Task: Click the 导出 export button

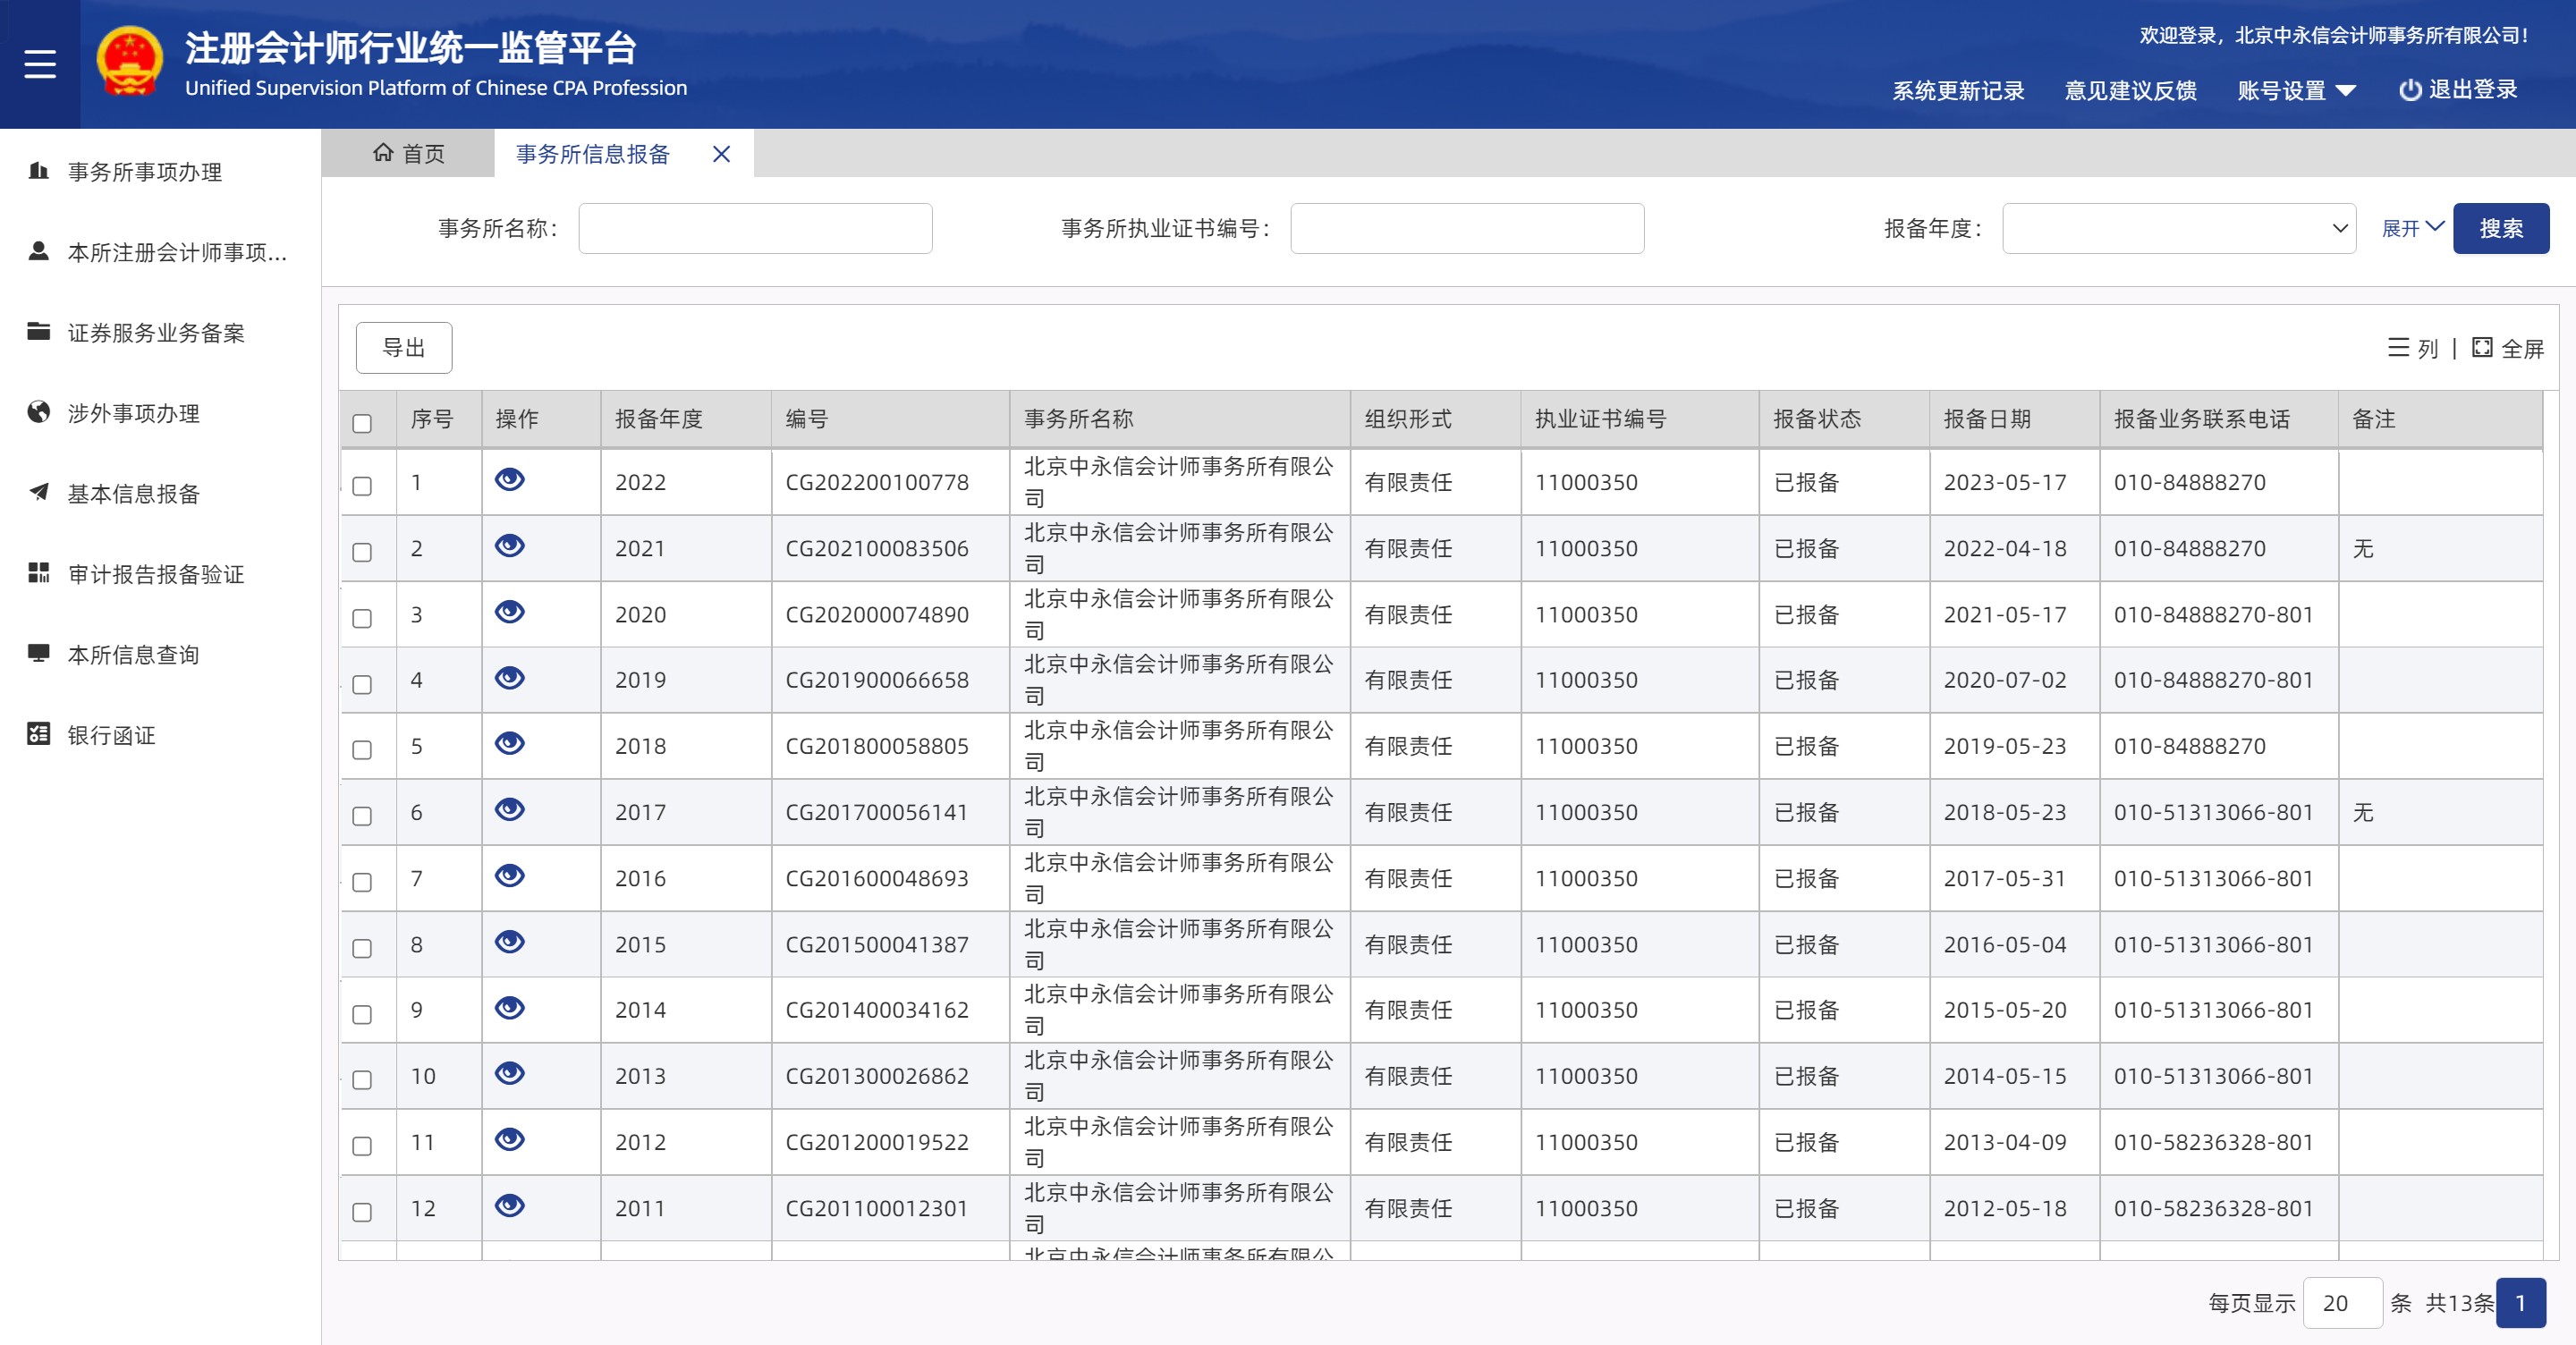Action: (404, 347)
